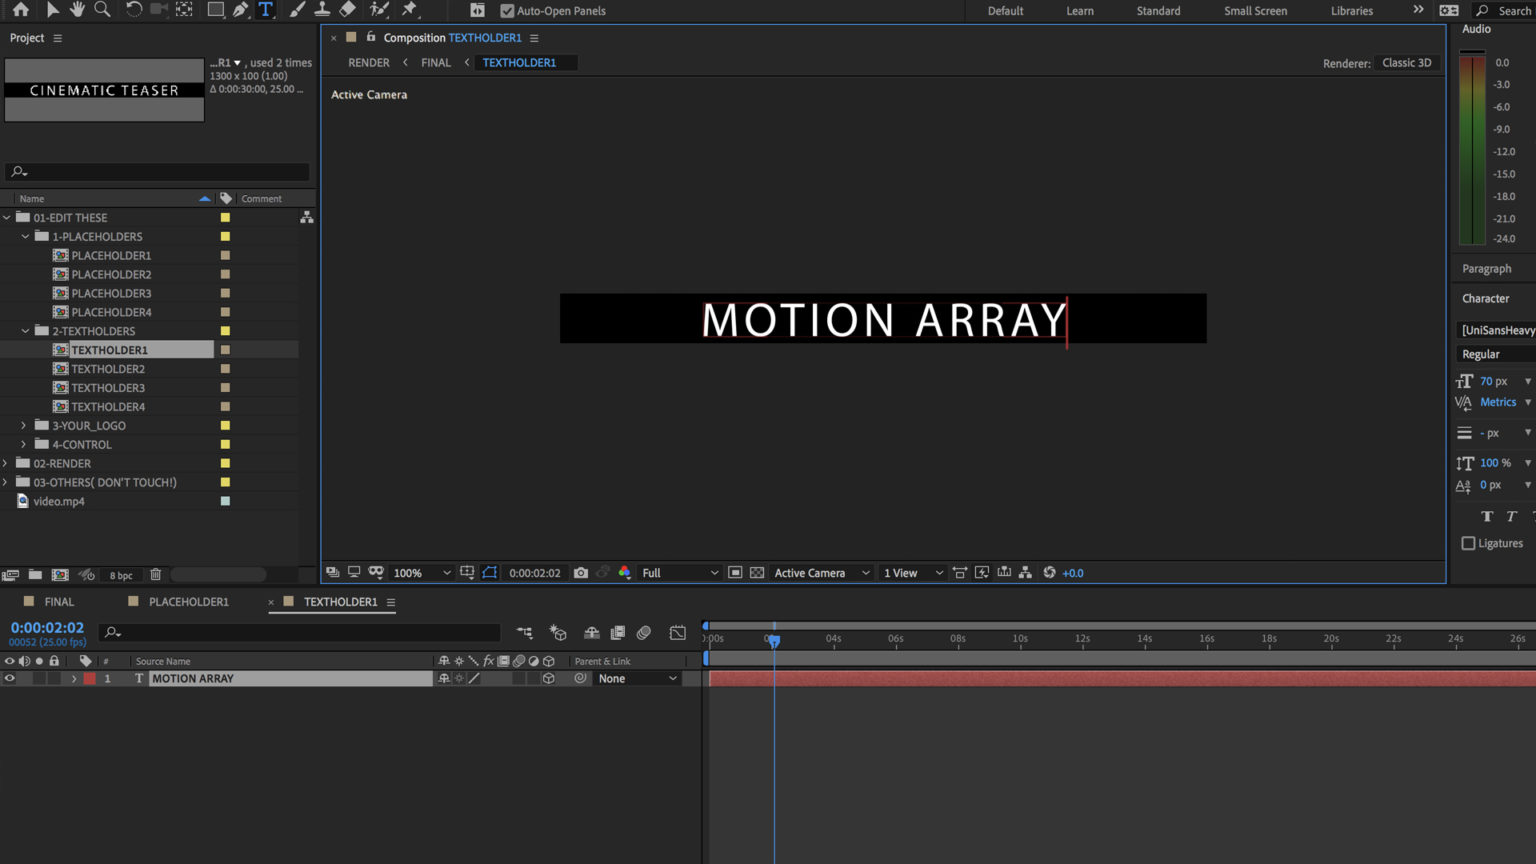
Task: Open the Learn workspace
Action: point(1080,11)
